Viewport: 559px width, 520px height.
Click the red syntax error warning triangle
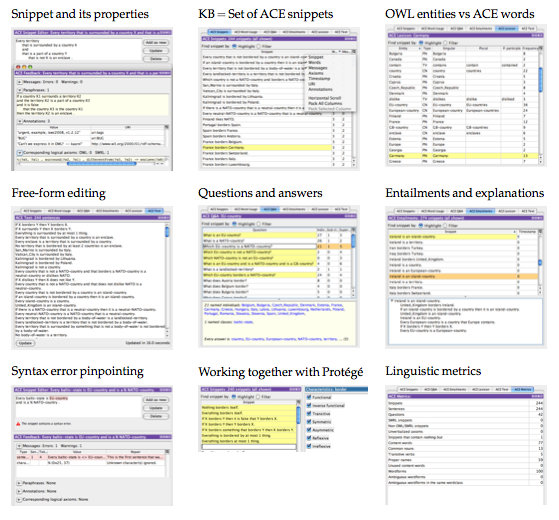coord(18,424)
